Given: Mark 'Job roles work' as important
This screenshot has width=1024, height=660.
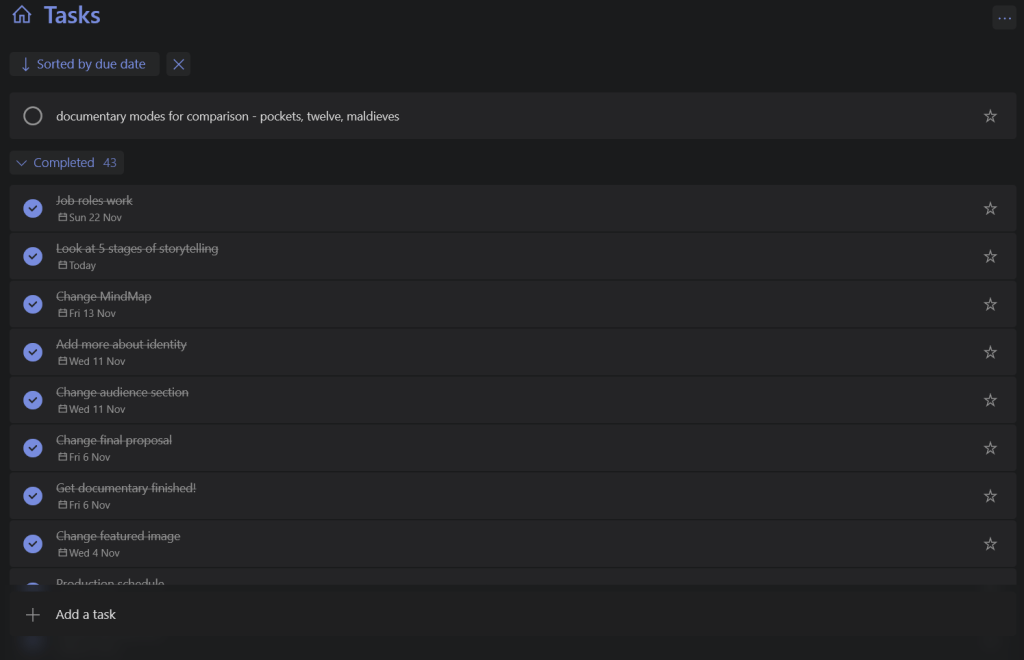Looking at the screenshot, I should tap(990, 208).
